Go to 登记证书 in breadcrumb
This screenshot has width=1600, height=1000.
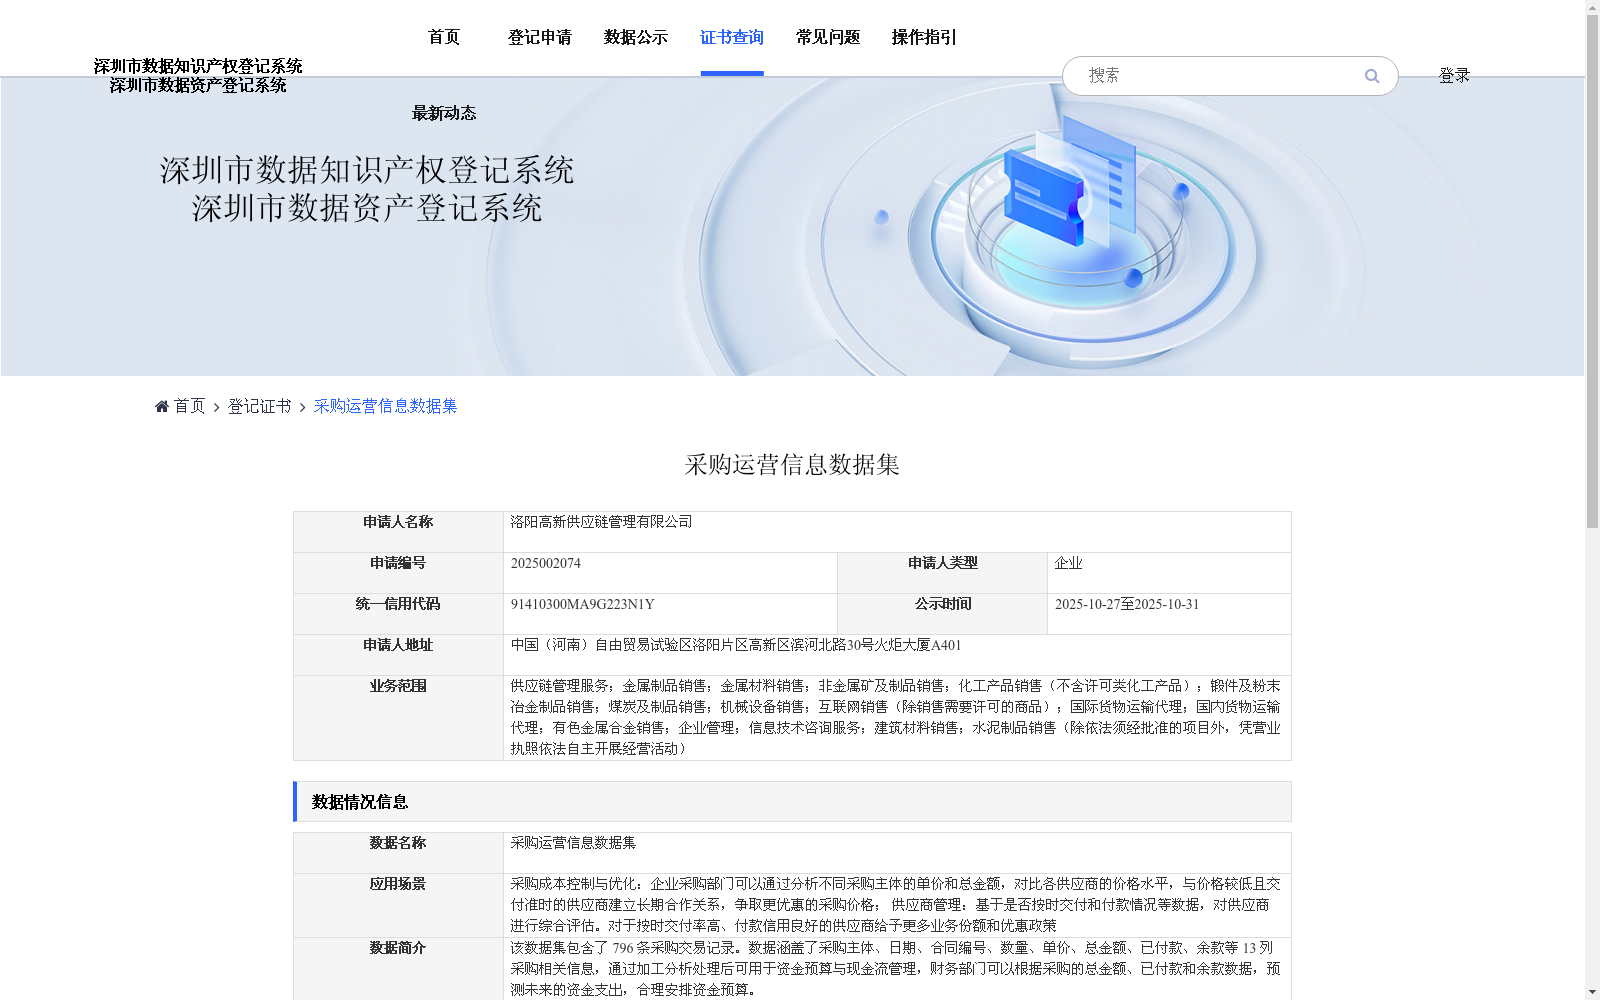pyautogui.click(x=260, y=406)
